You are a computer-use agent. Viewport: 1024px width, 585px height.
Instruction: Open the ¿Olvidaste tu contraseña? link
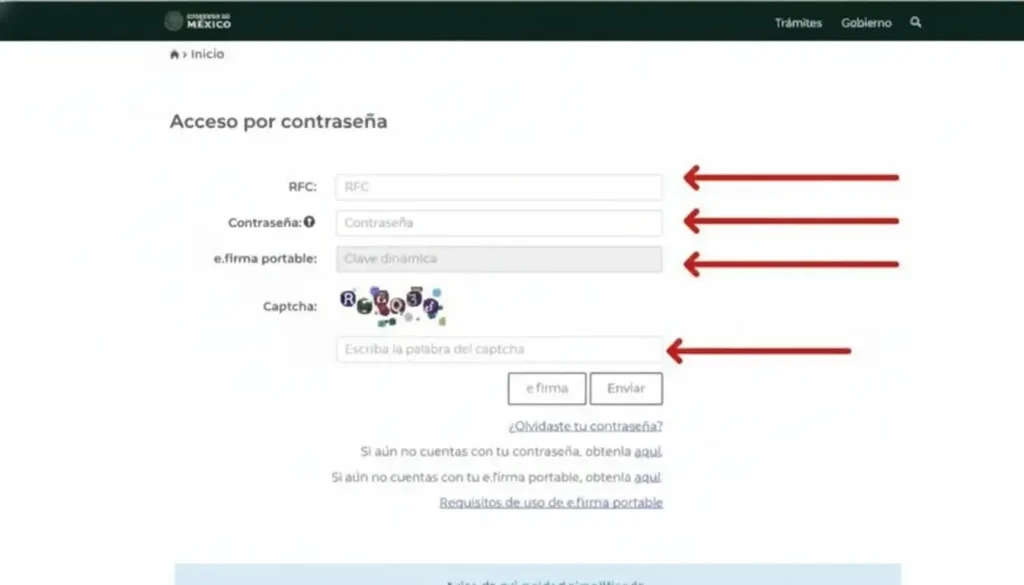585,426
